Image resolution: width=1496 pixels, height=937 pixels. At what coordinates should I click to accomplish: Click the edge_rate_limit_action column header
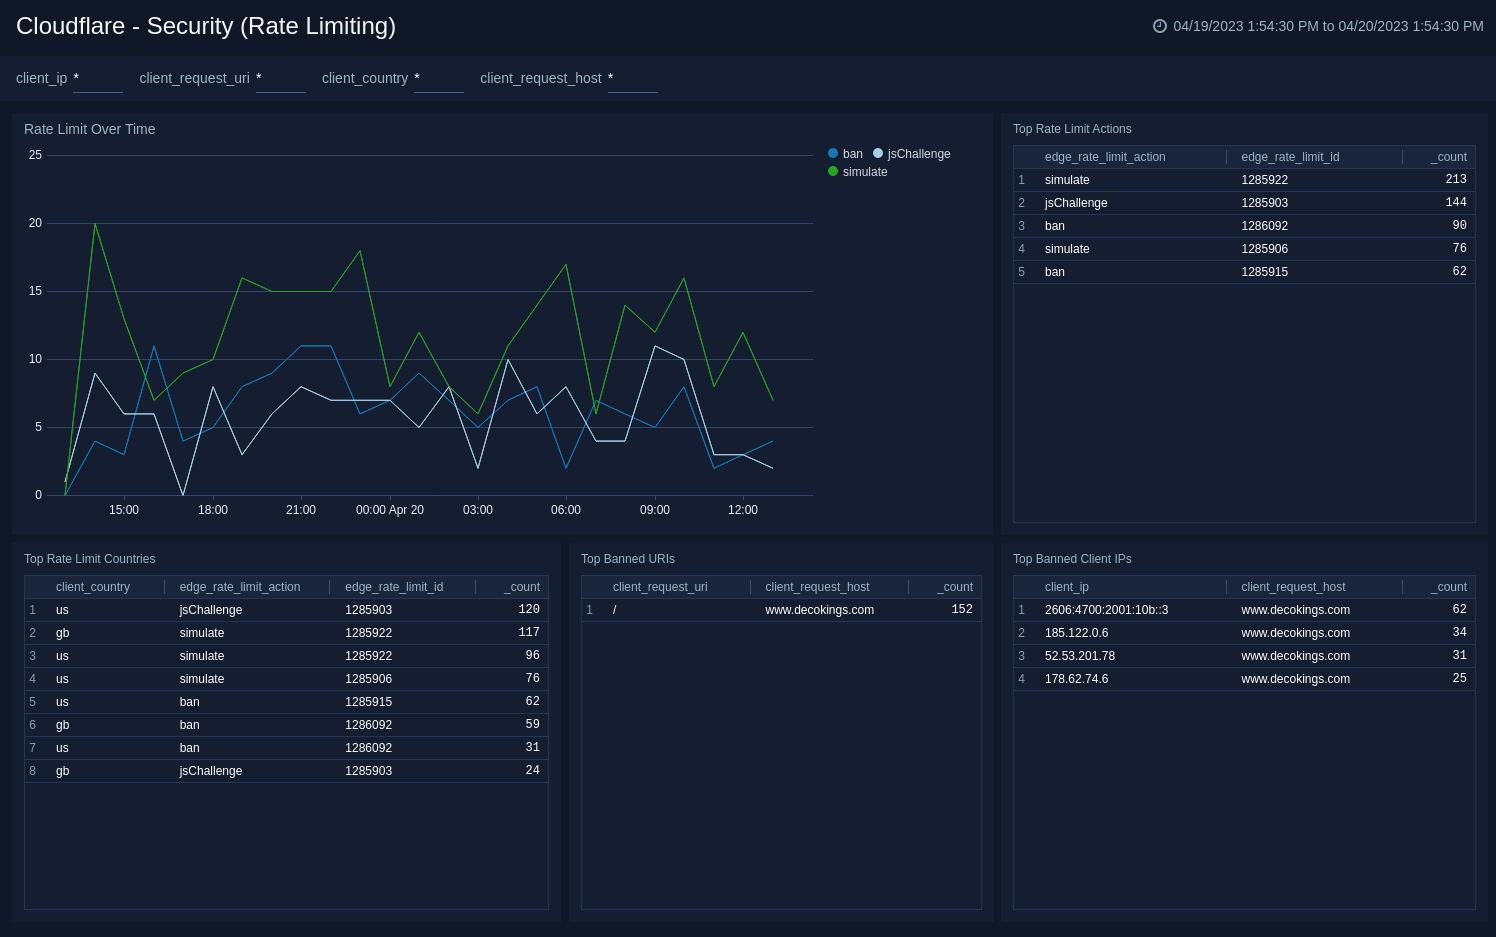1105,157
